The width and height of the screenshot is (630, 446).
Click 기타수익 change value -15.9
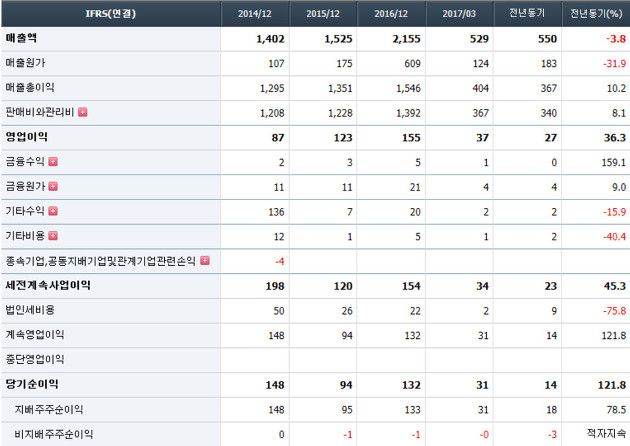(x=614, y=212)
